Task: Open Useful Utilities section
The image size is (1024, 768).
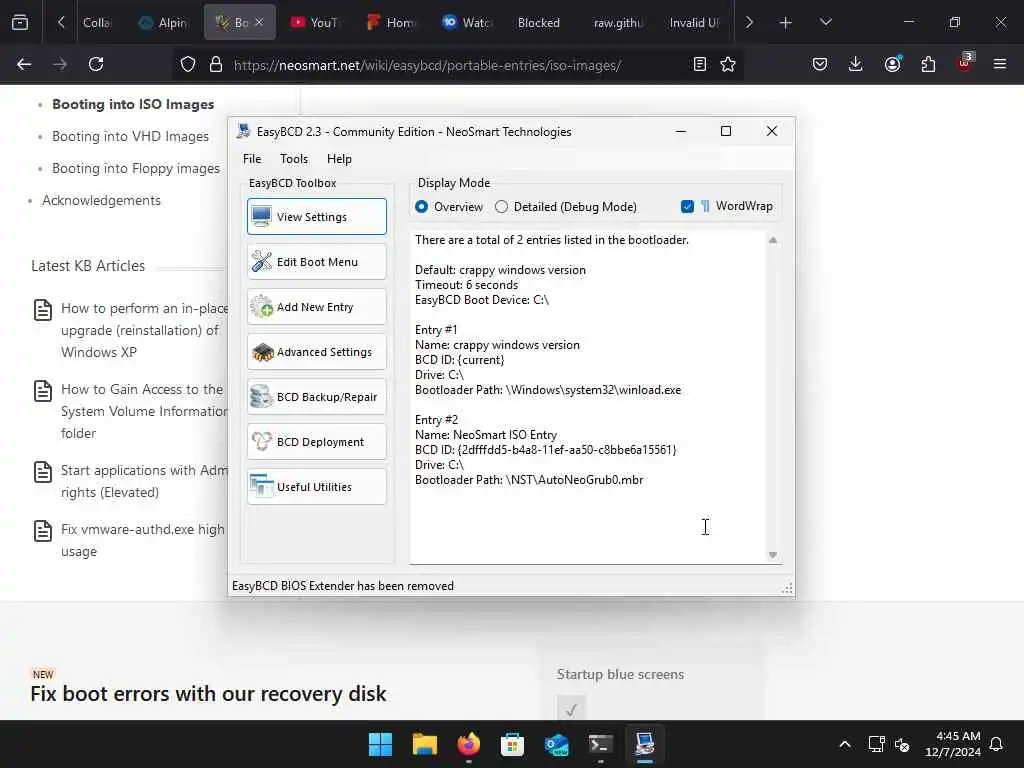Action: [317, 487]
